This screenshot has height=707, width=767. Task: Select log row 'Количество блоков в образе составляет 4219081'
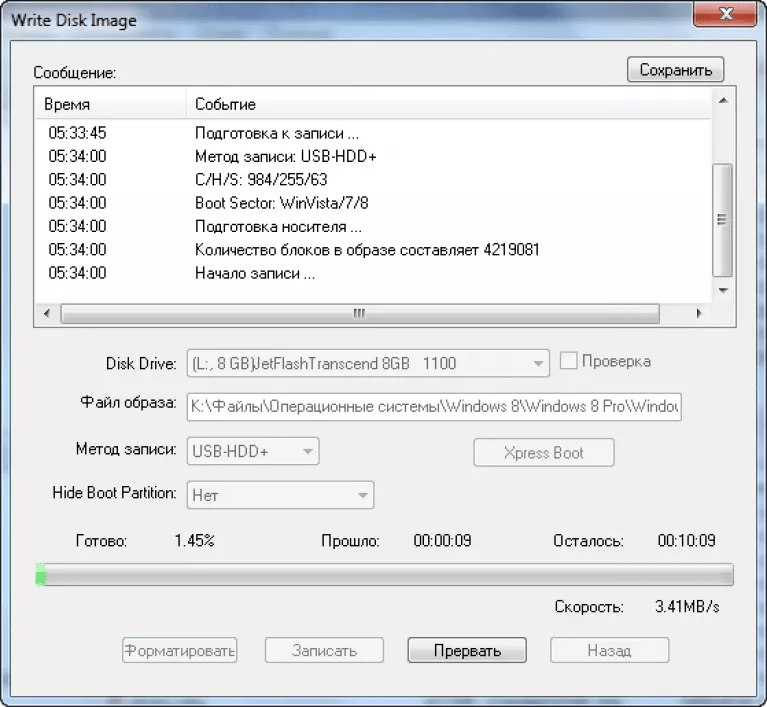point(373,250)
